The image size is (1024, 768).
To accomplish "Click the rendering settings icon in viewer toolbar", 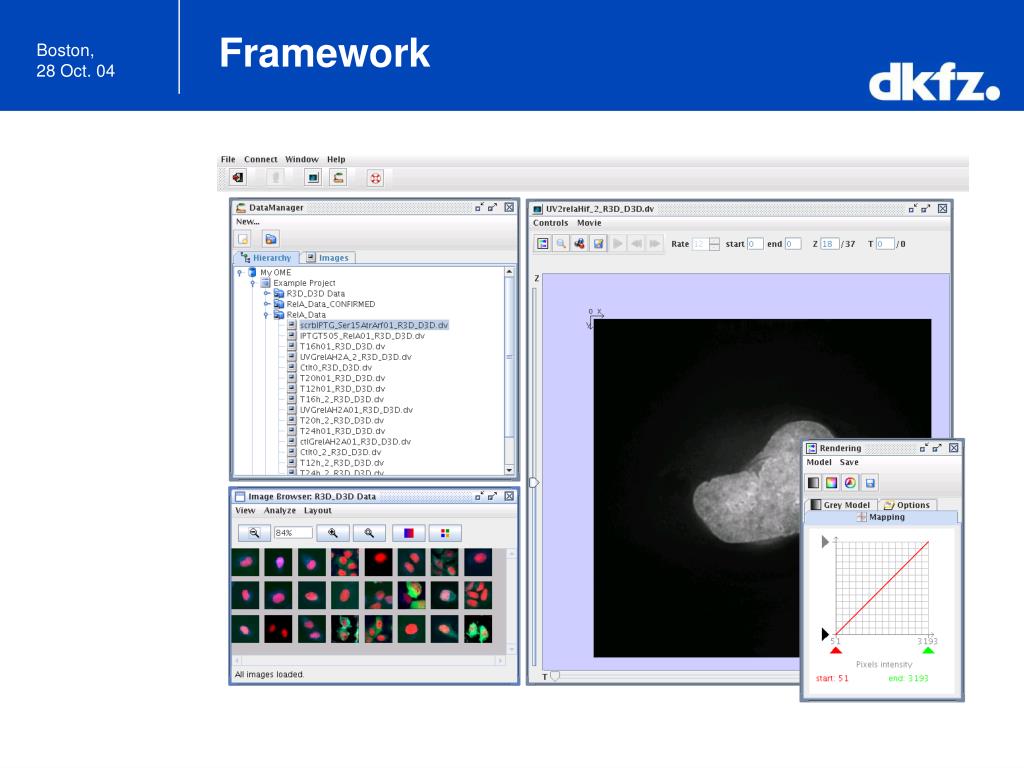I will tap(543, 244).
